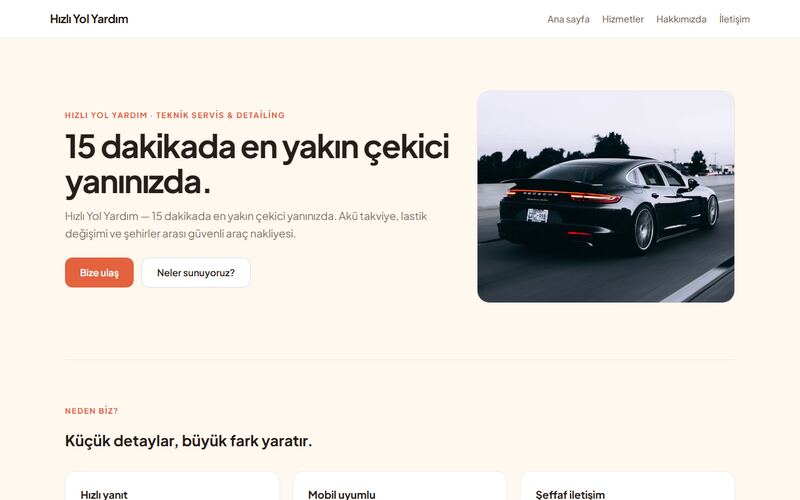Click the black car hero image

point(606,196)
